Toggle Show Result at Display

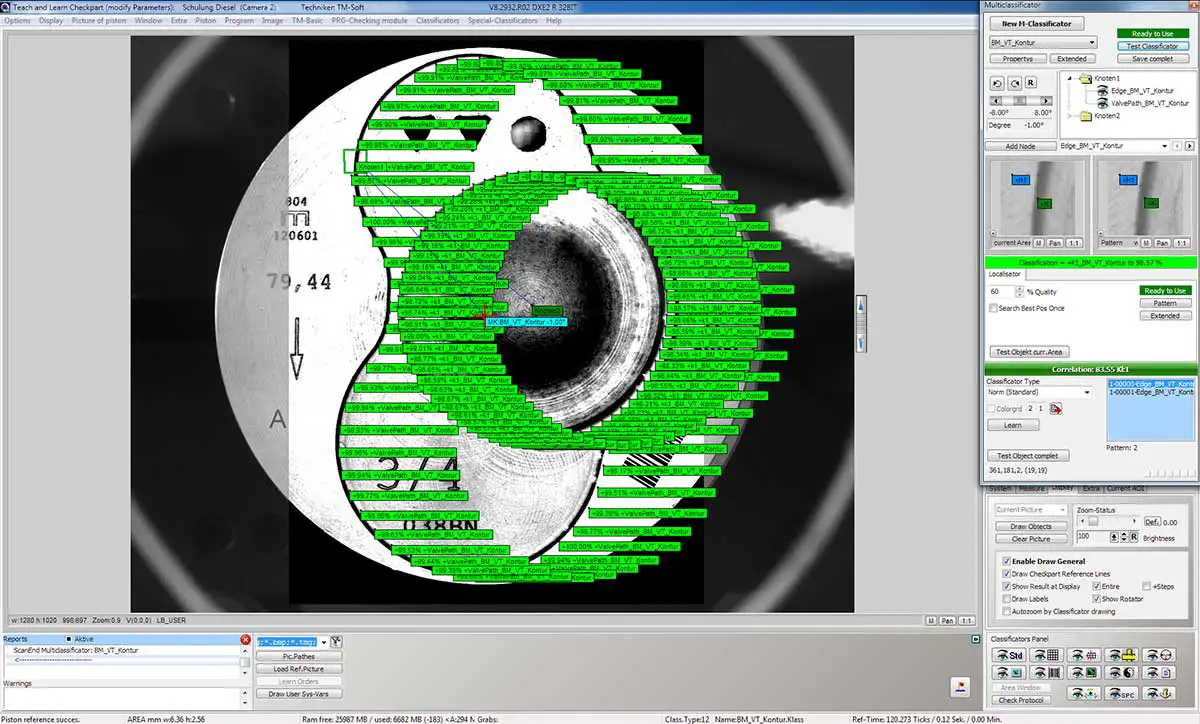[x=1006, y=586]
